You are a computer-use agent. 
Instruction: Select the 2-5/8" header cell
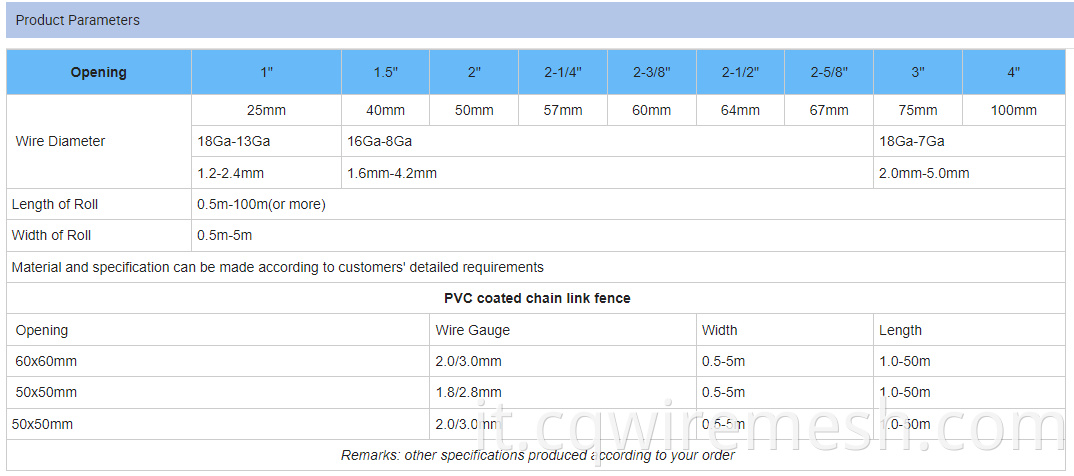829,72
